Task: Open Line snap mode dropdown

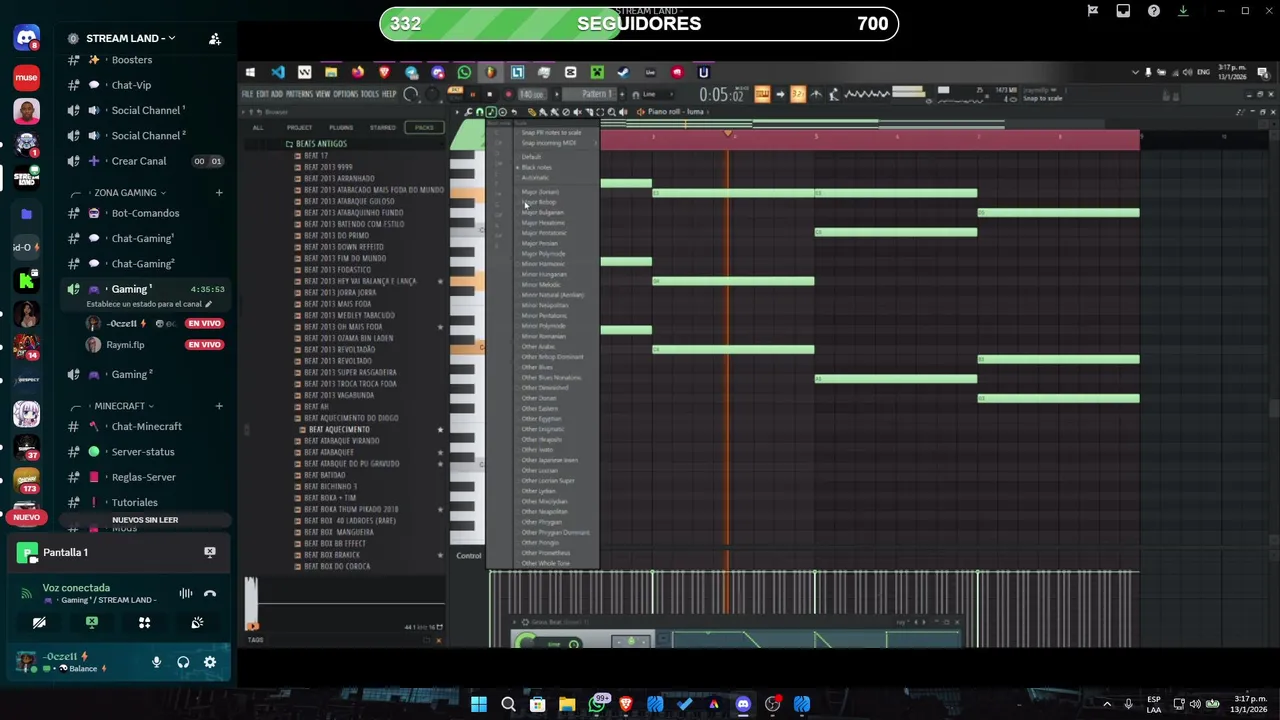Action: click(x=656, y=94)
